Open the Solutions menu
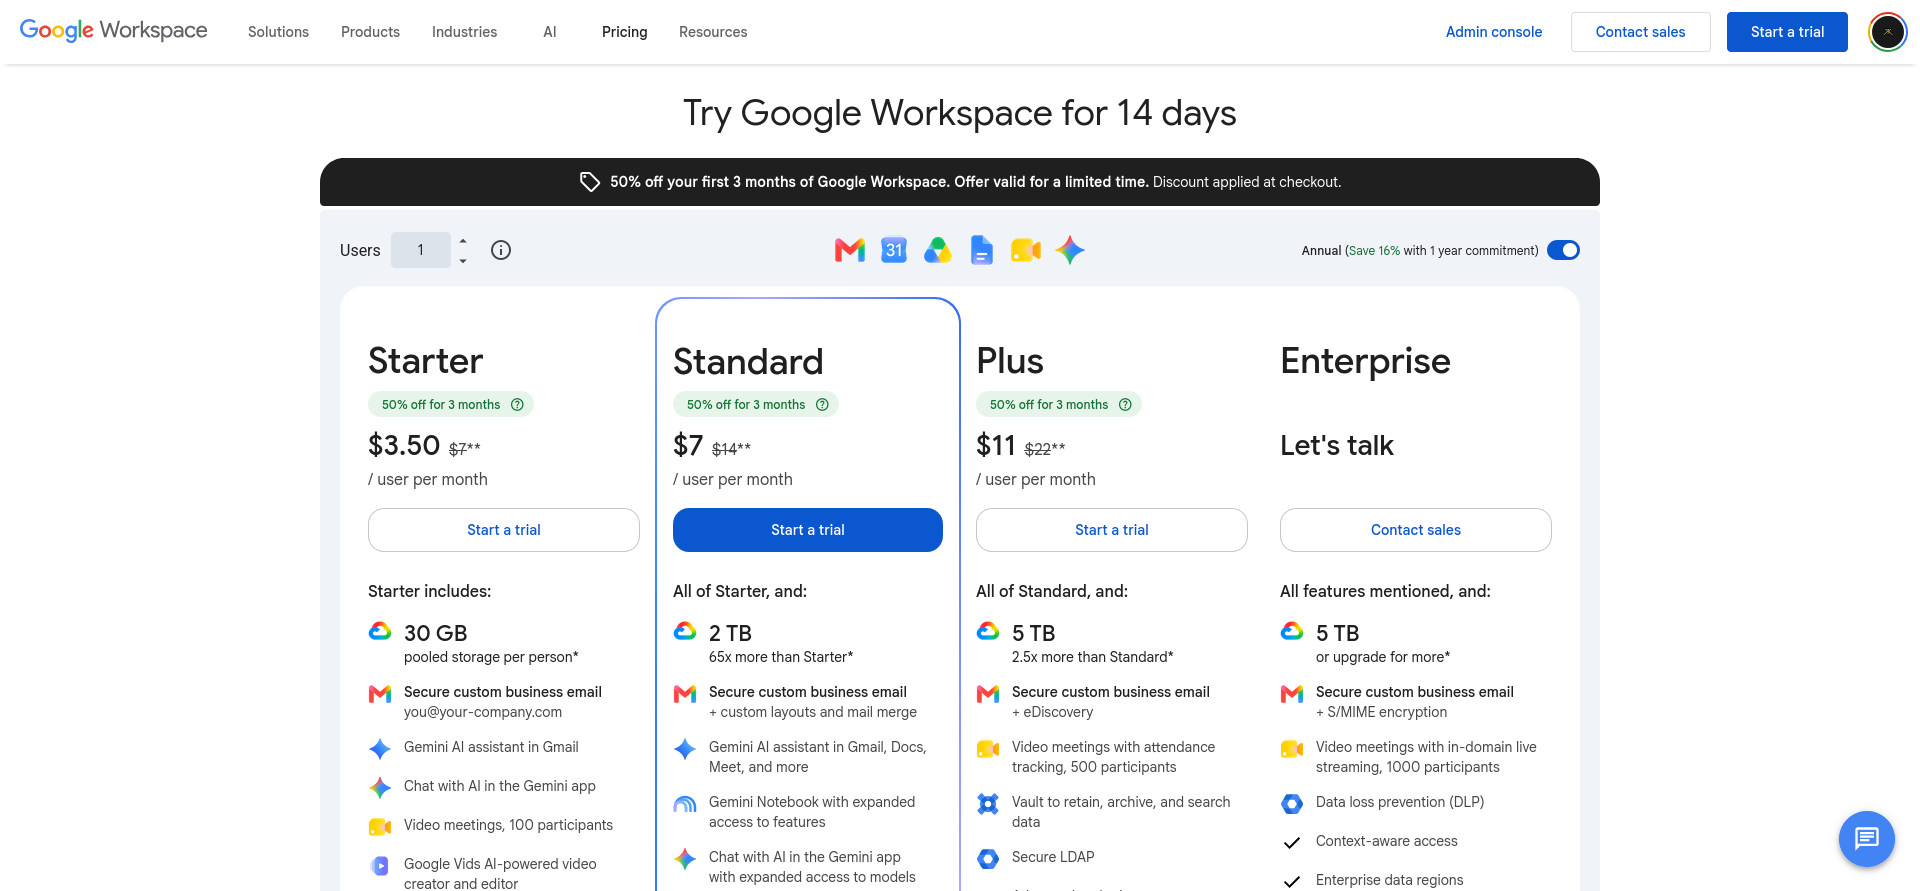Screen dimensions: 1920x891 [278, 32]
